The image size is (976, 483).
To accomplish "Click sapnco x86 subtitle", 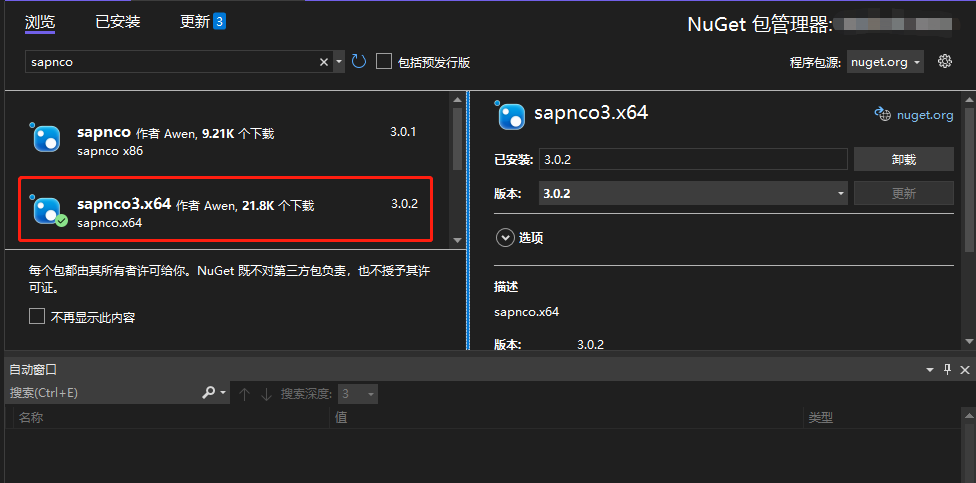I will (110, 151).
